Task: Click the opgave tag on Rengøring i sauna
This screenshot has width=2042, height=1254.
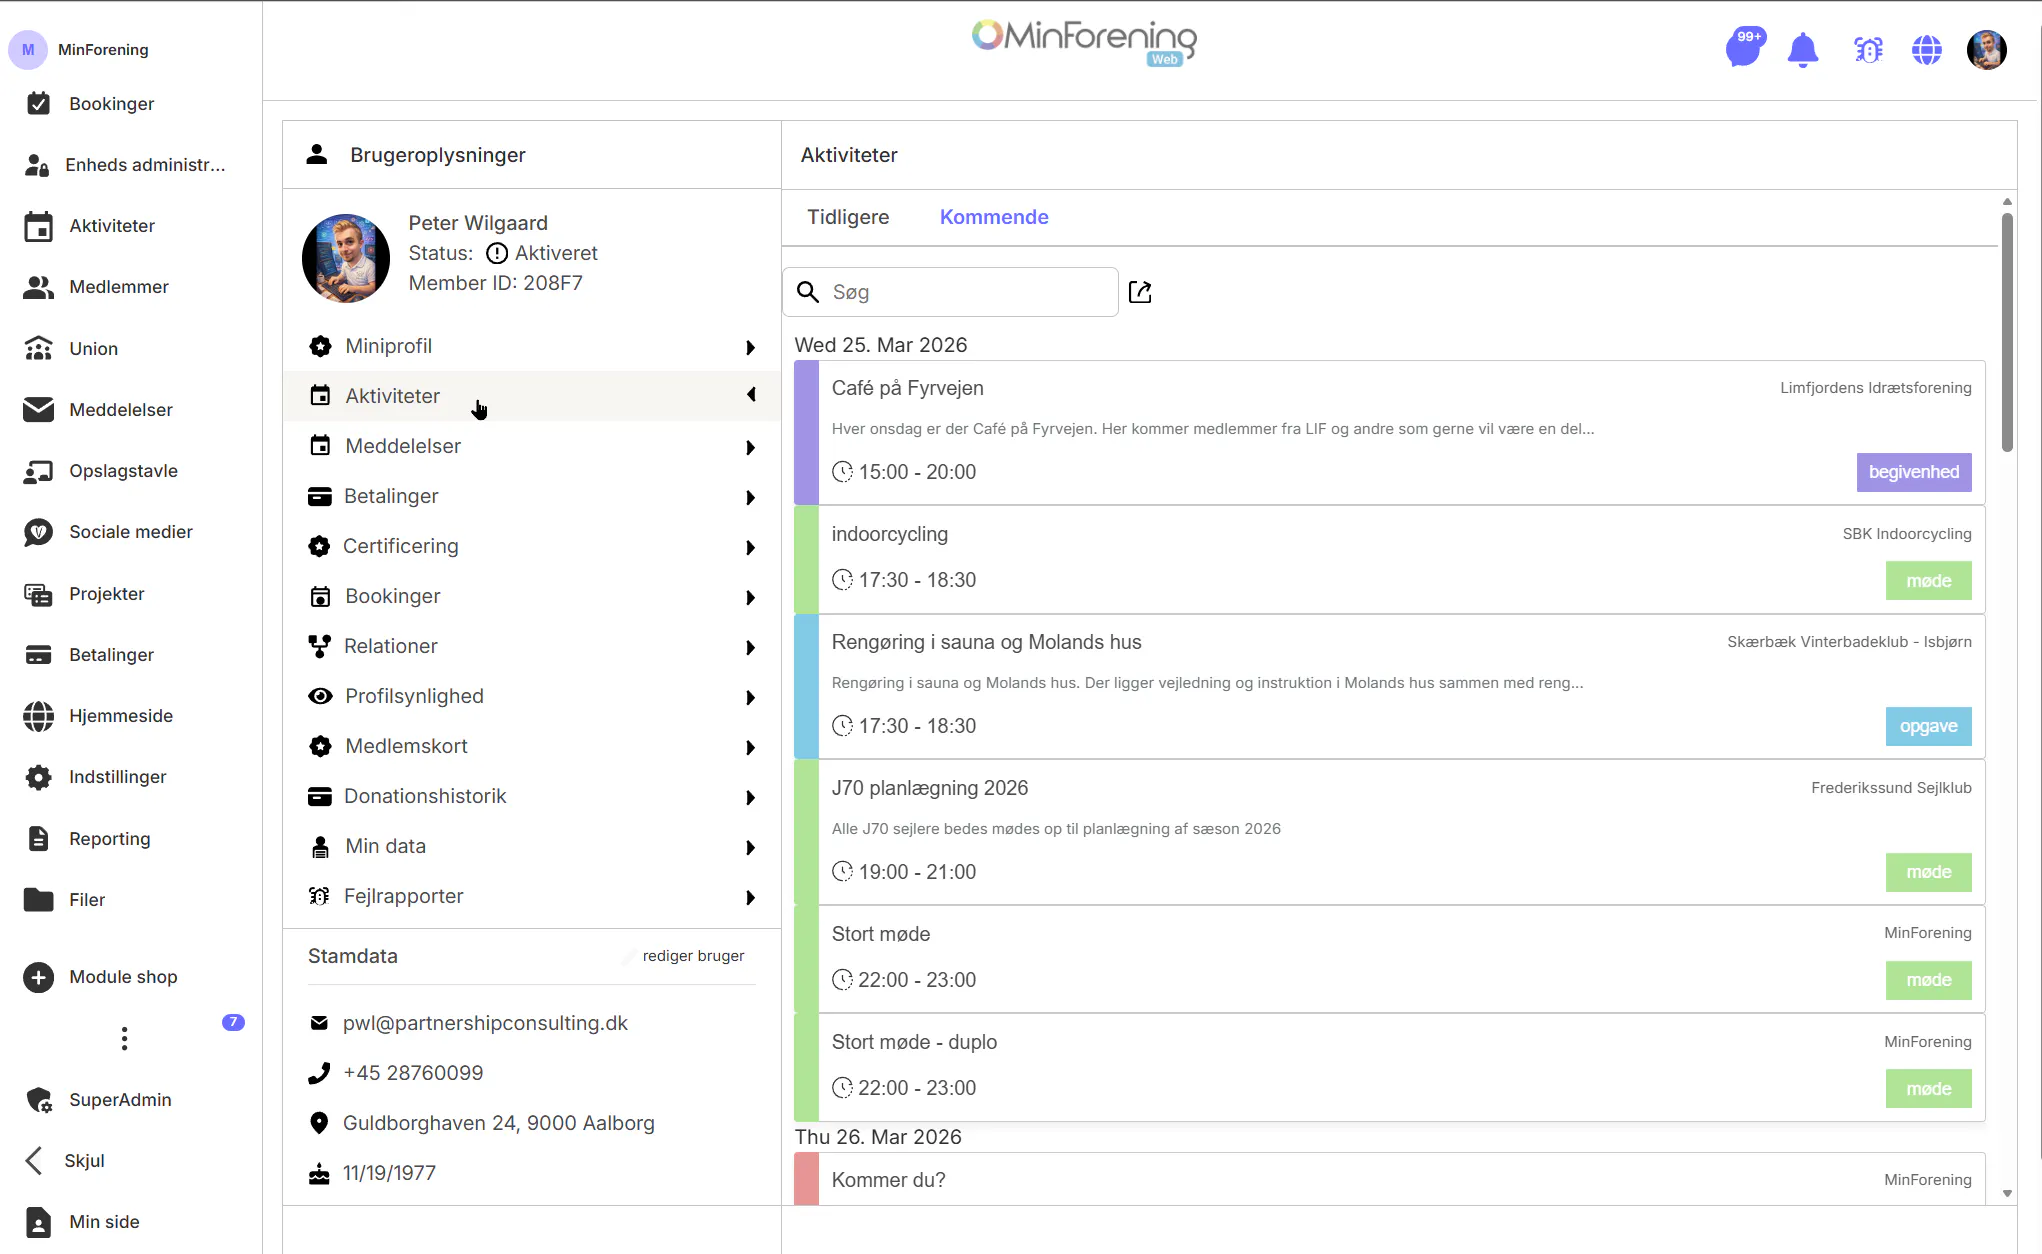Action: point(1929,727)
